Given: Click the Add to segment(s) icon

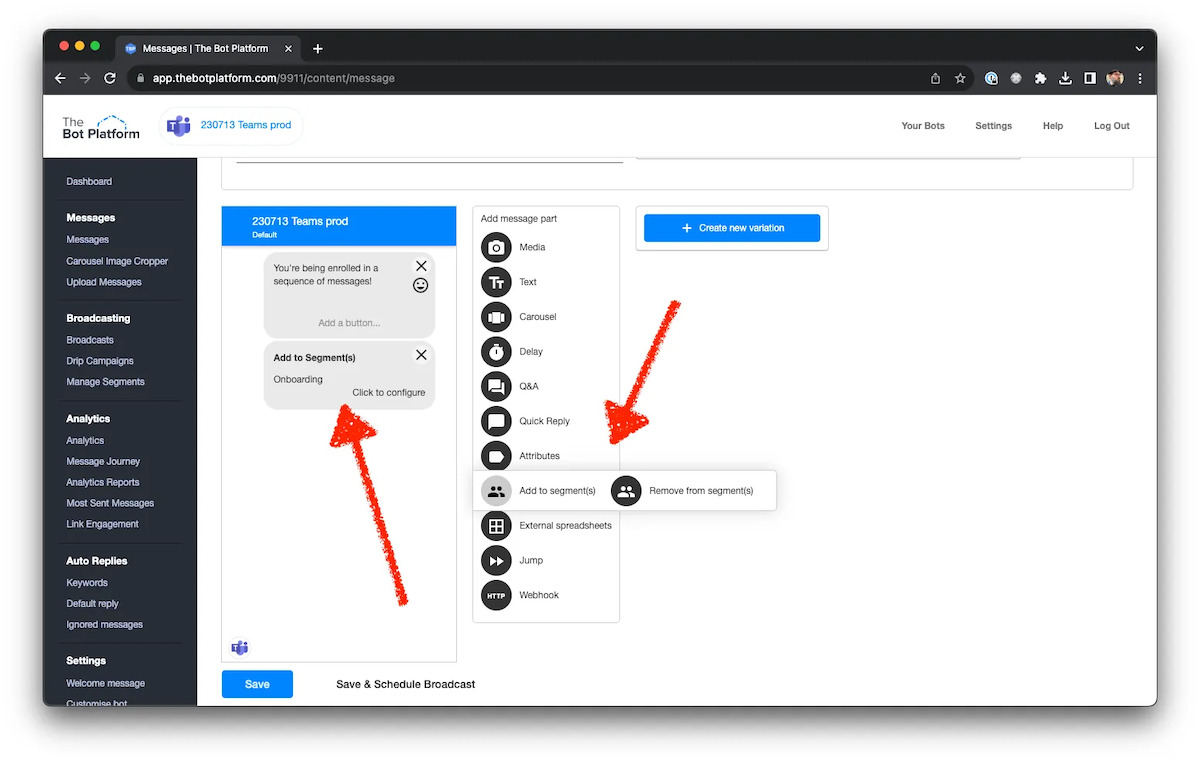Looking at the screenshot, I should coord(496,491).
